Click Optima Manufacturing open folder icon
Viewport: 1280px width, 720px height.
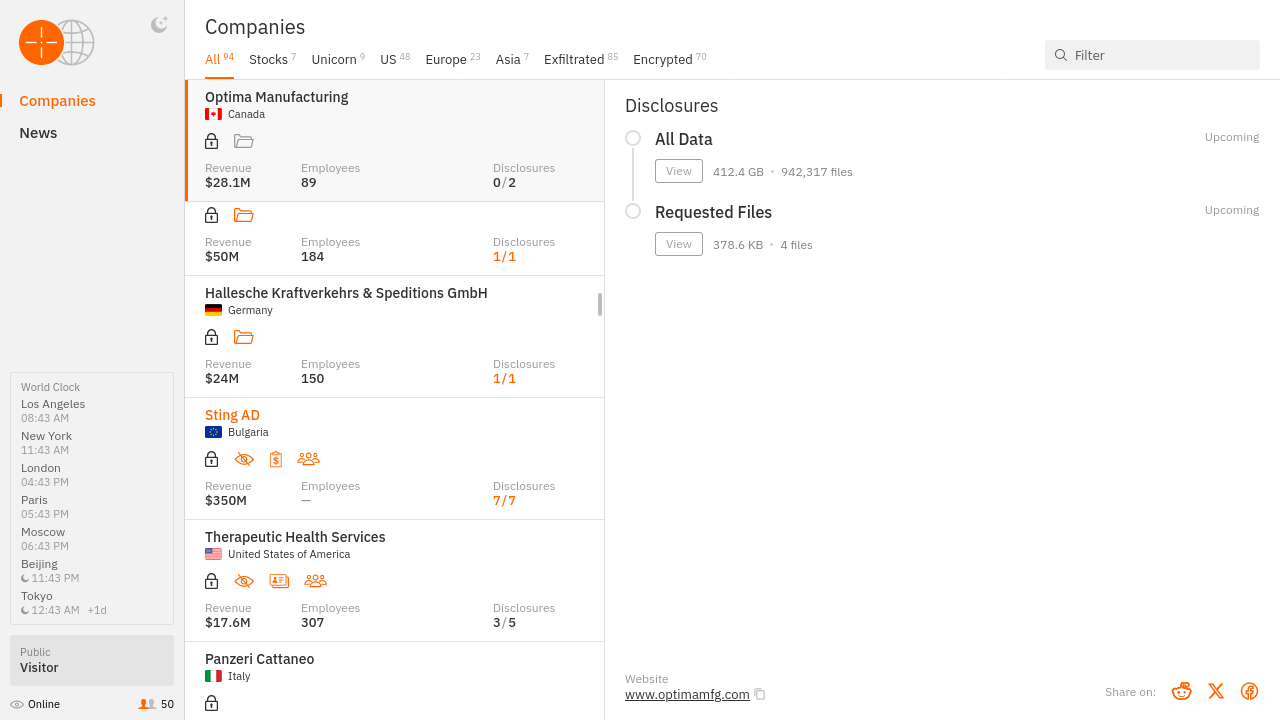pos(244,141)
